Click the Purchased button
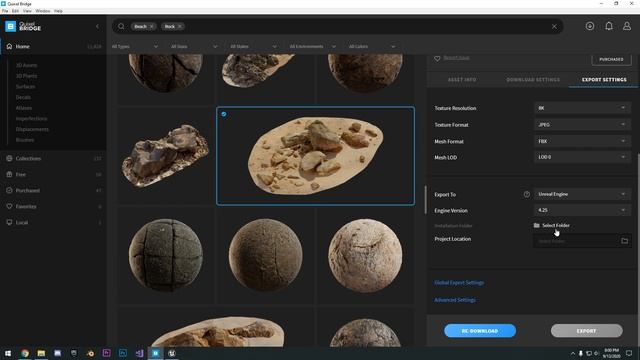 coord(611,59)
